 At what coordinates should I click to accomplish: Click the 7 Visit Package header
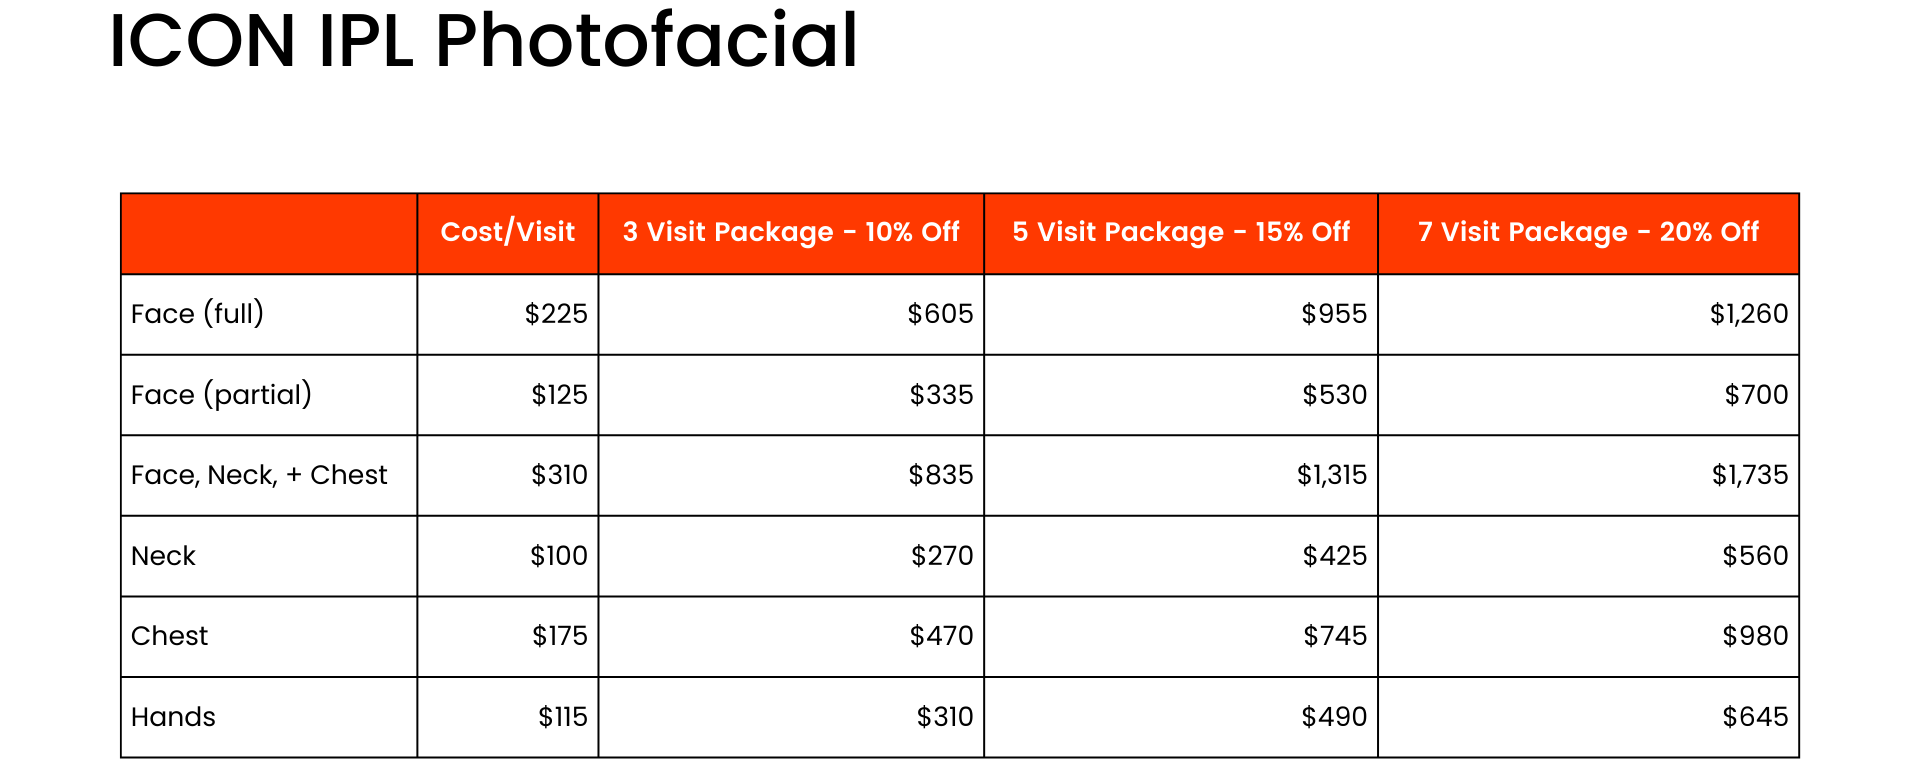tap(1588, 232)
